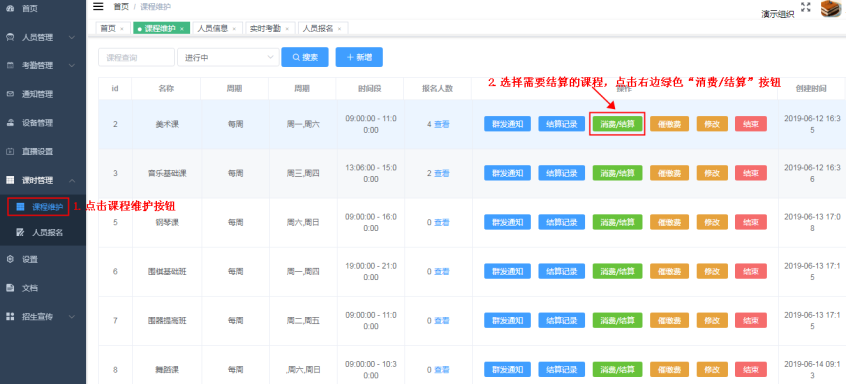Click the 周三,周四 schedule cell
Viewport: 846px width, 384px height.
click(x=303, y=173)
